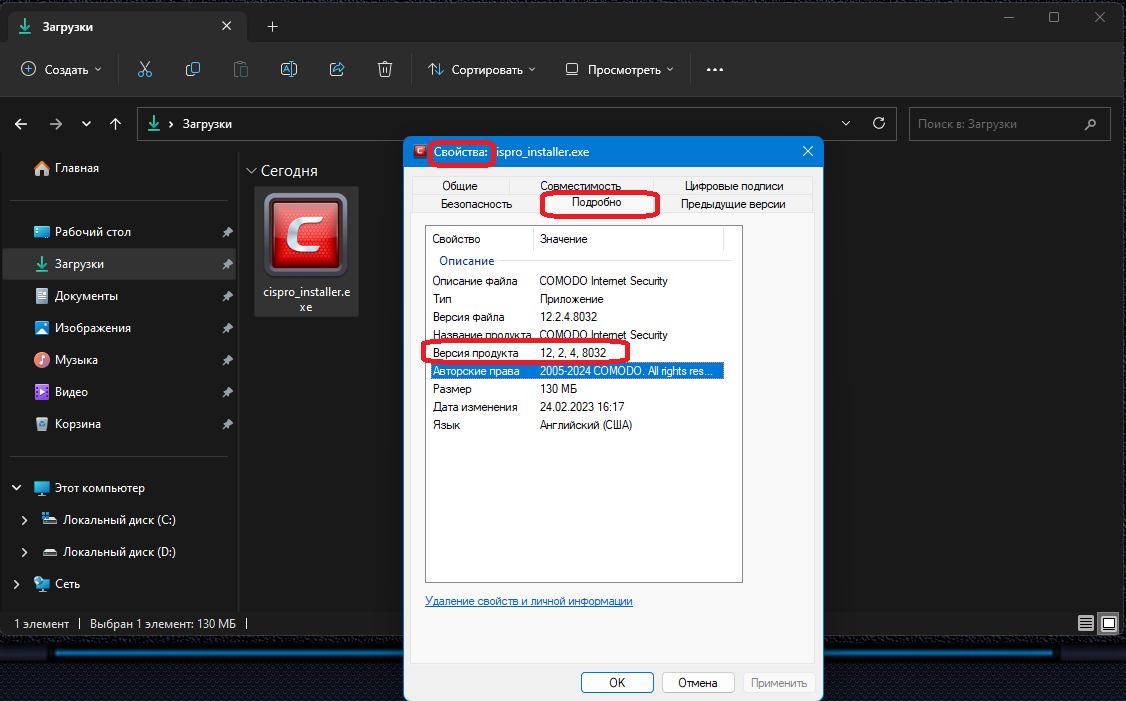Refresh the Загрузки folder
Viewport: 1126px width, 701px height.
click(x=878, y=124)
